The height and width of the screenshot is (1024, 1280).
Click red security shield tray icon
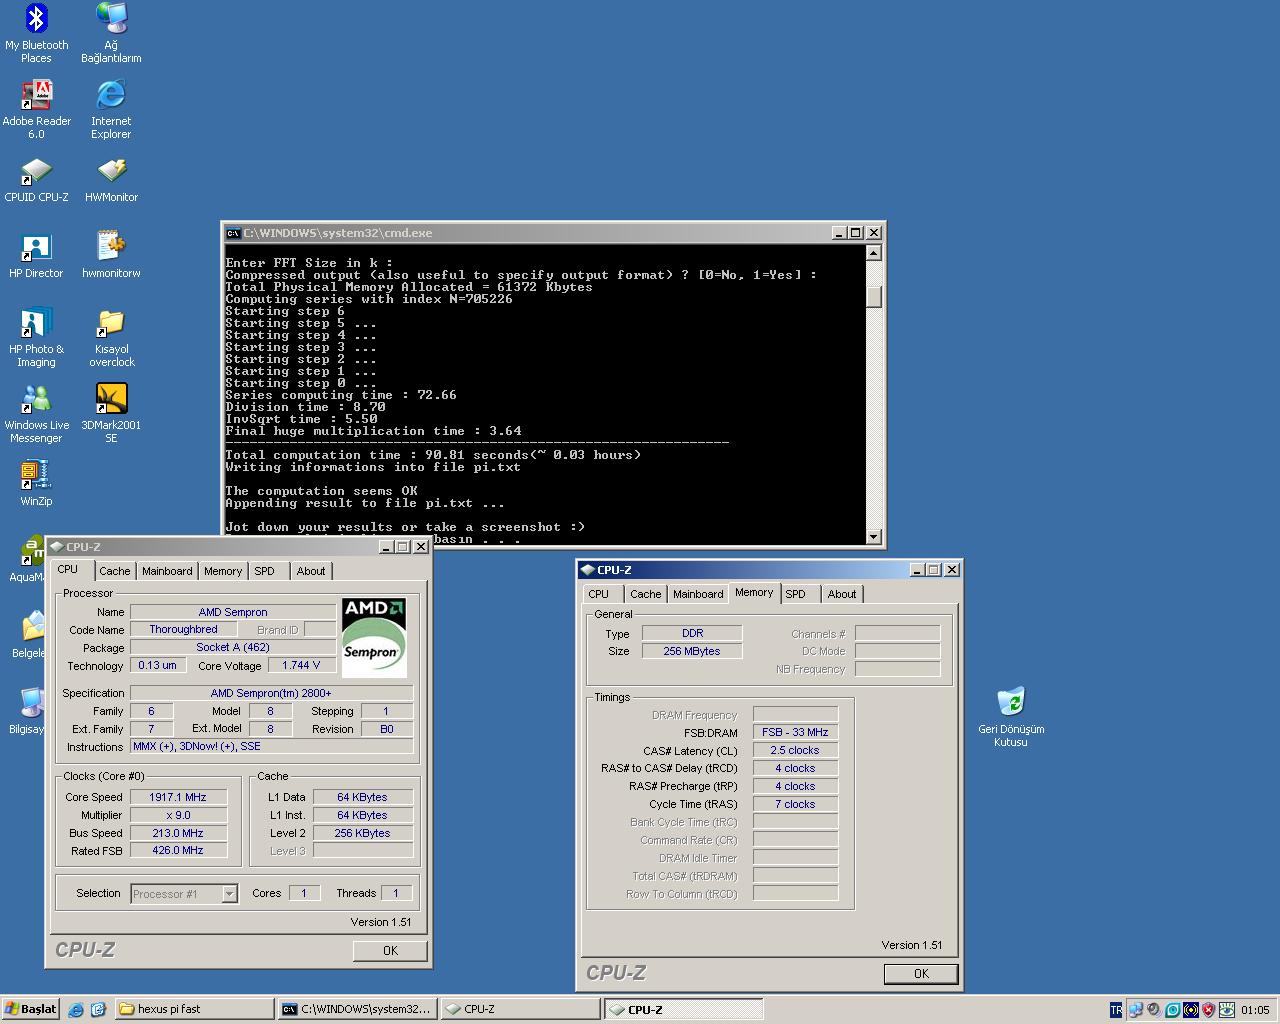tap(1208, 1010)
